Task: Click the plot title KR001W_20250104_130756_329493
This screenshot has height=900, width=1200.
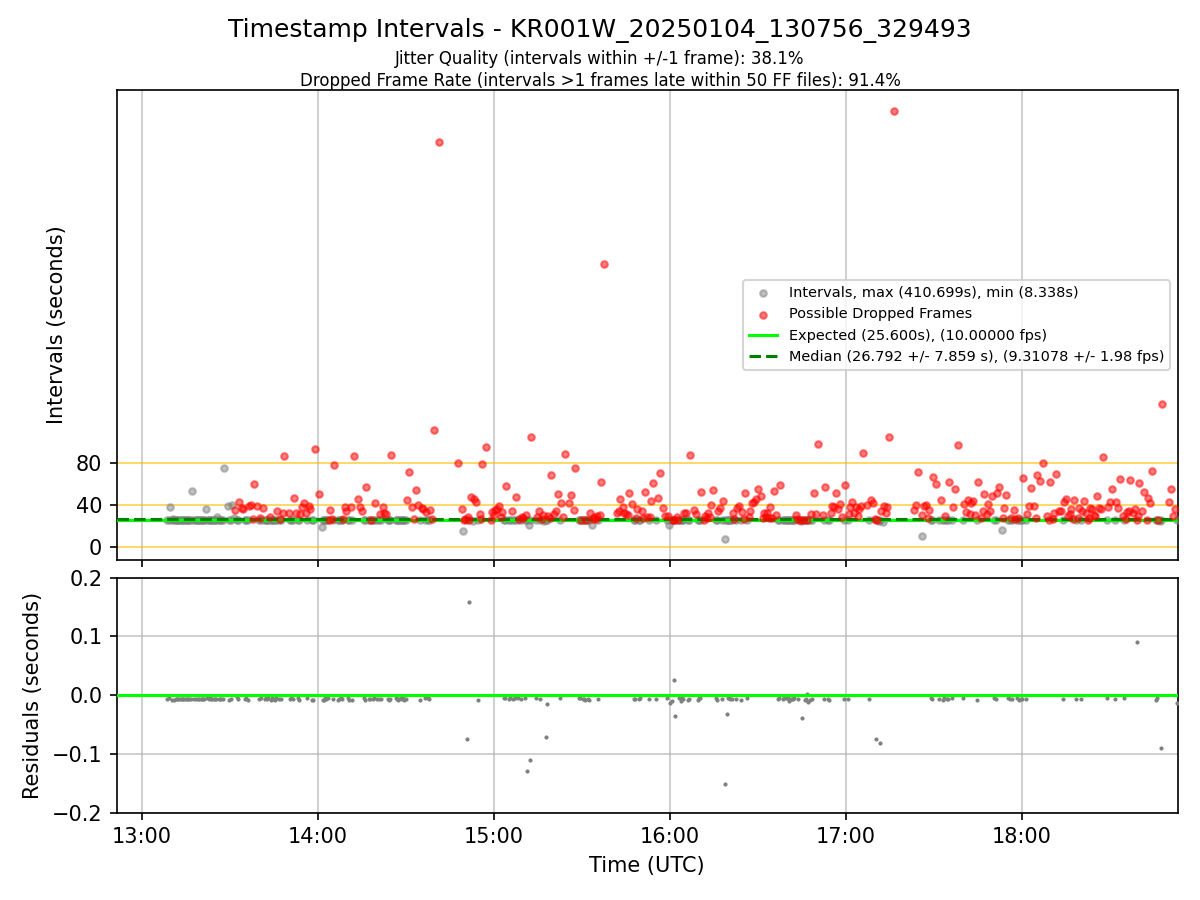Action: coord(600,29)
